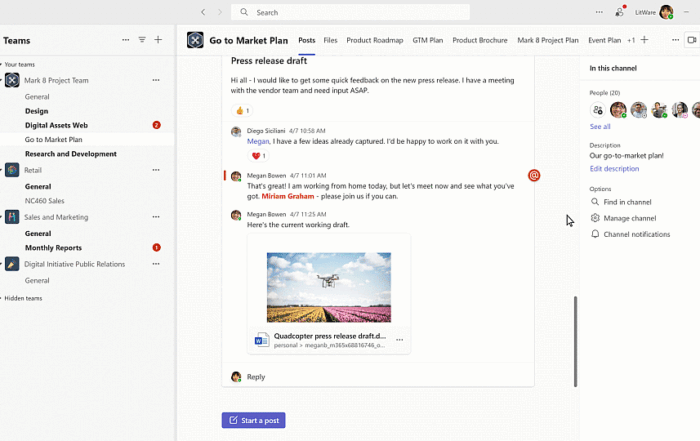This screenshot has width=700, height=441.
Task: Open channel header more options ellipsis
Action: coord(675,40)
